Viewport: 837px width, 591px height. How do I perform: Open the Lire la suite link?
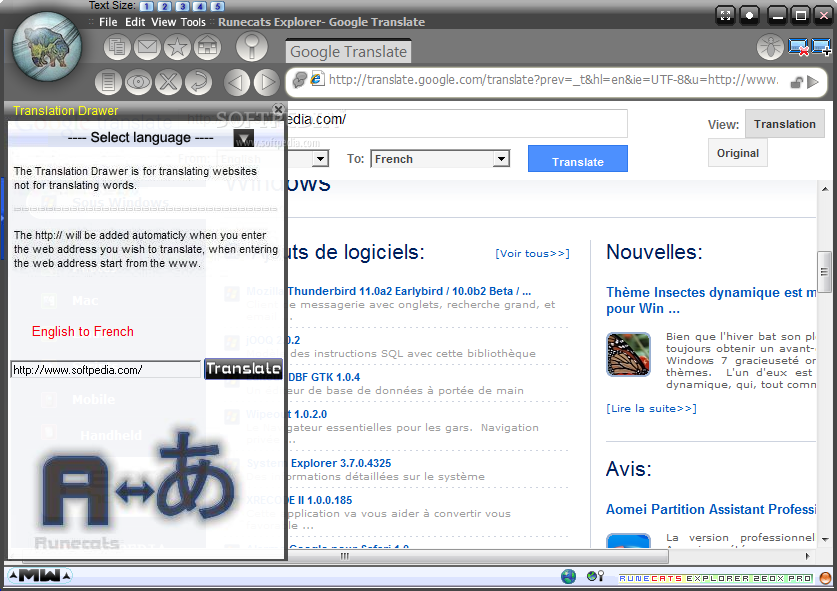click(651, 408)
